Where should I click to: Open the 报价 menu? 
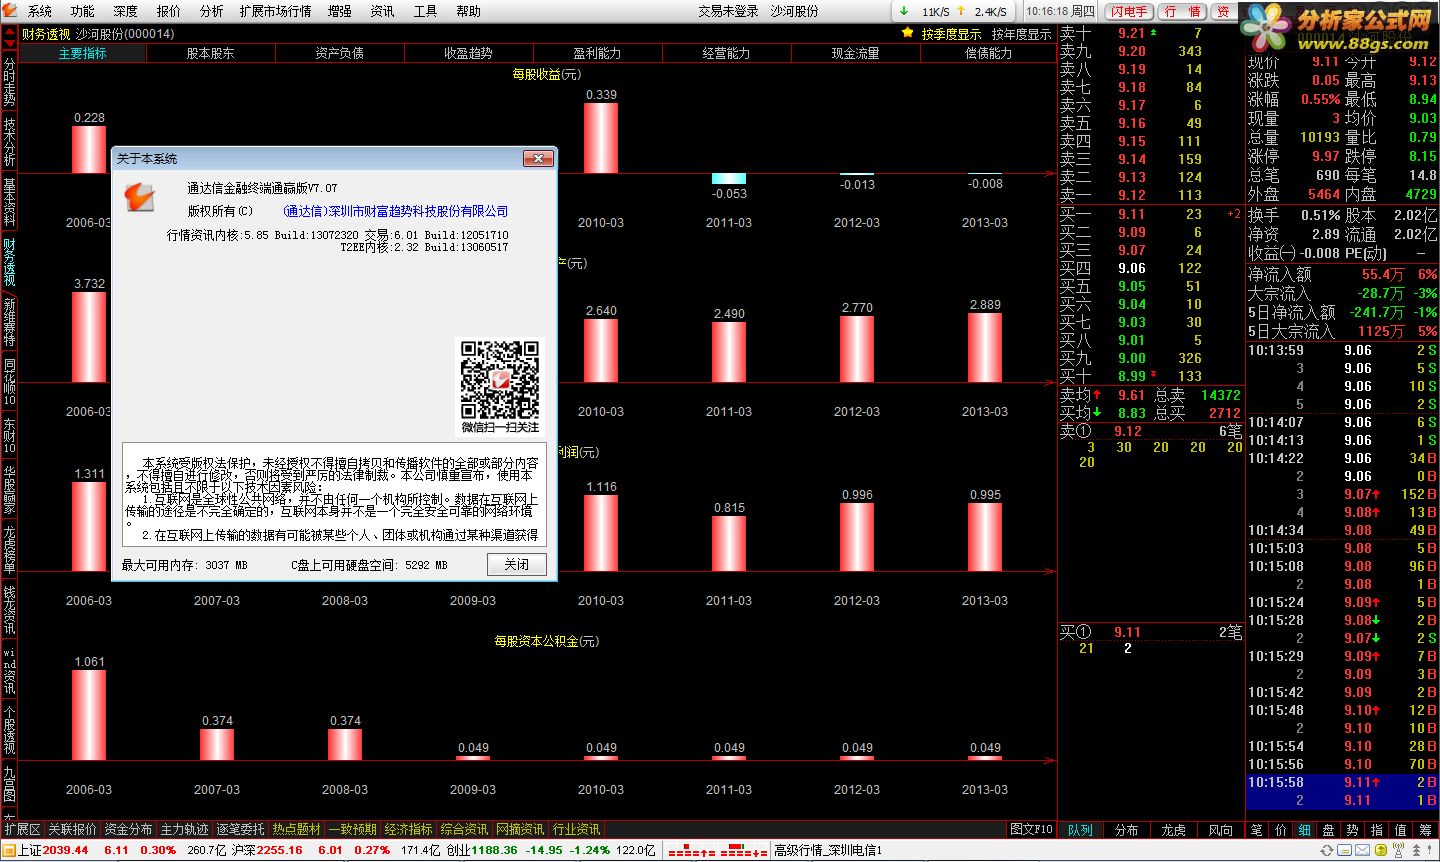[169, 11]
